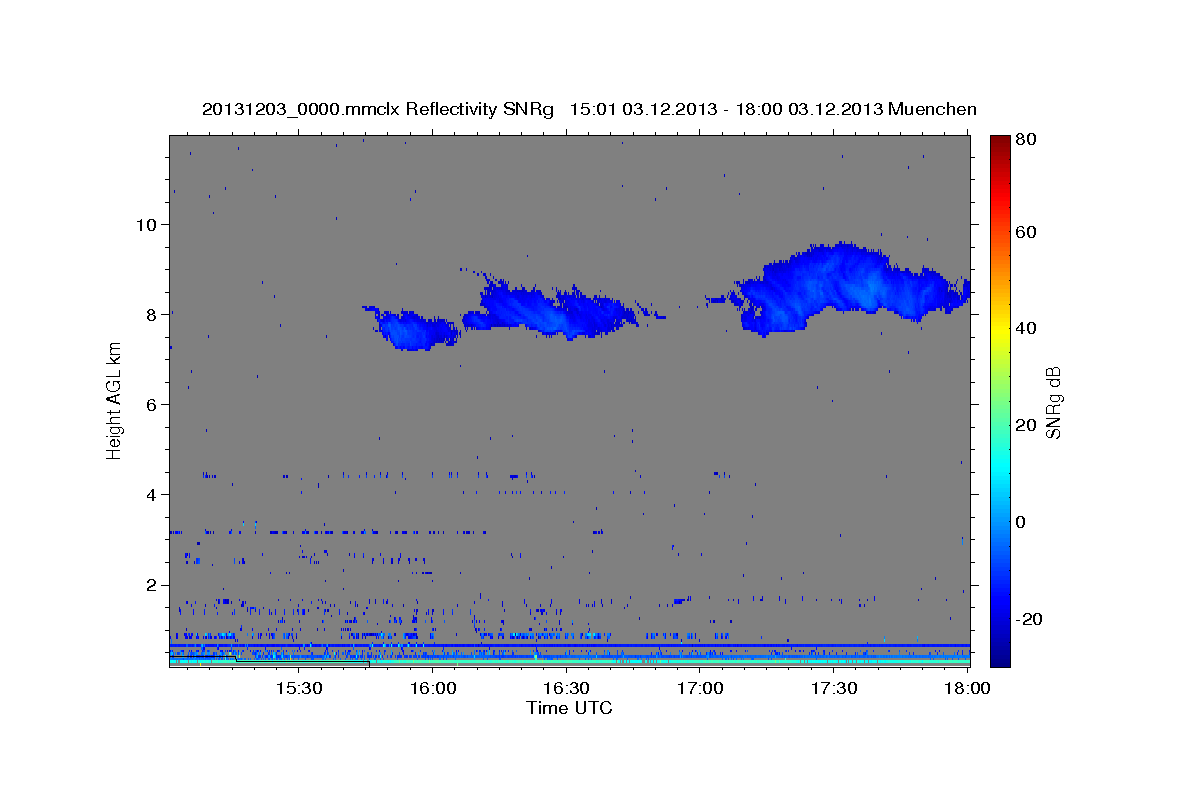Image resolution: width=1200 pixels, height=800 pixels.
Task: Click the 'Time UTC' x-axis label
Action: pos(569,708)
